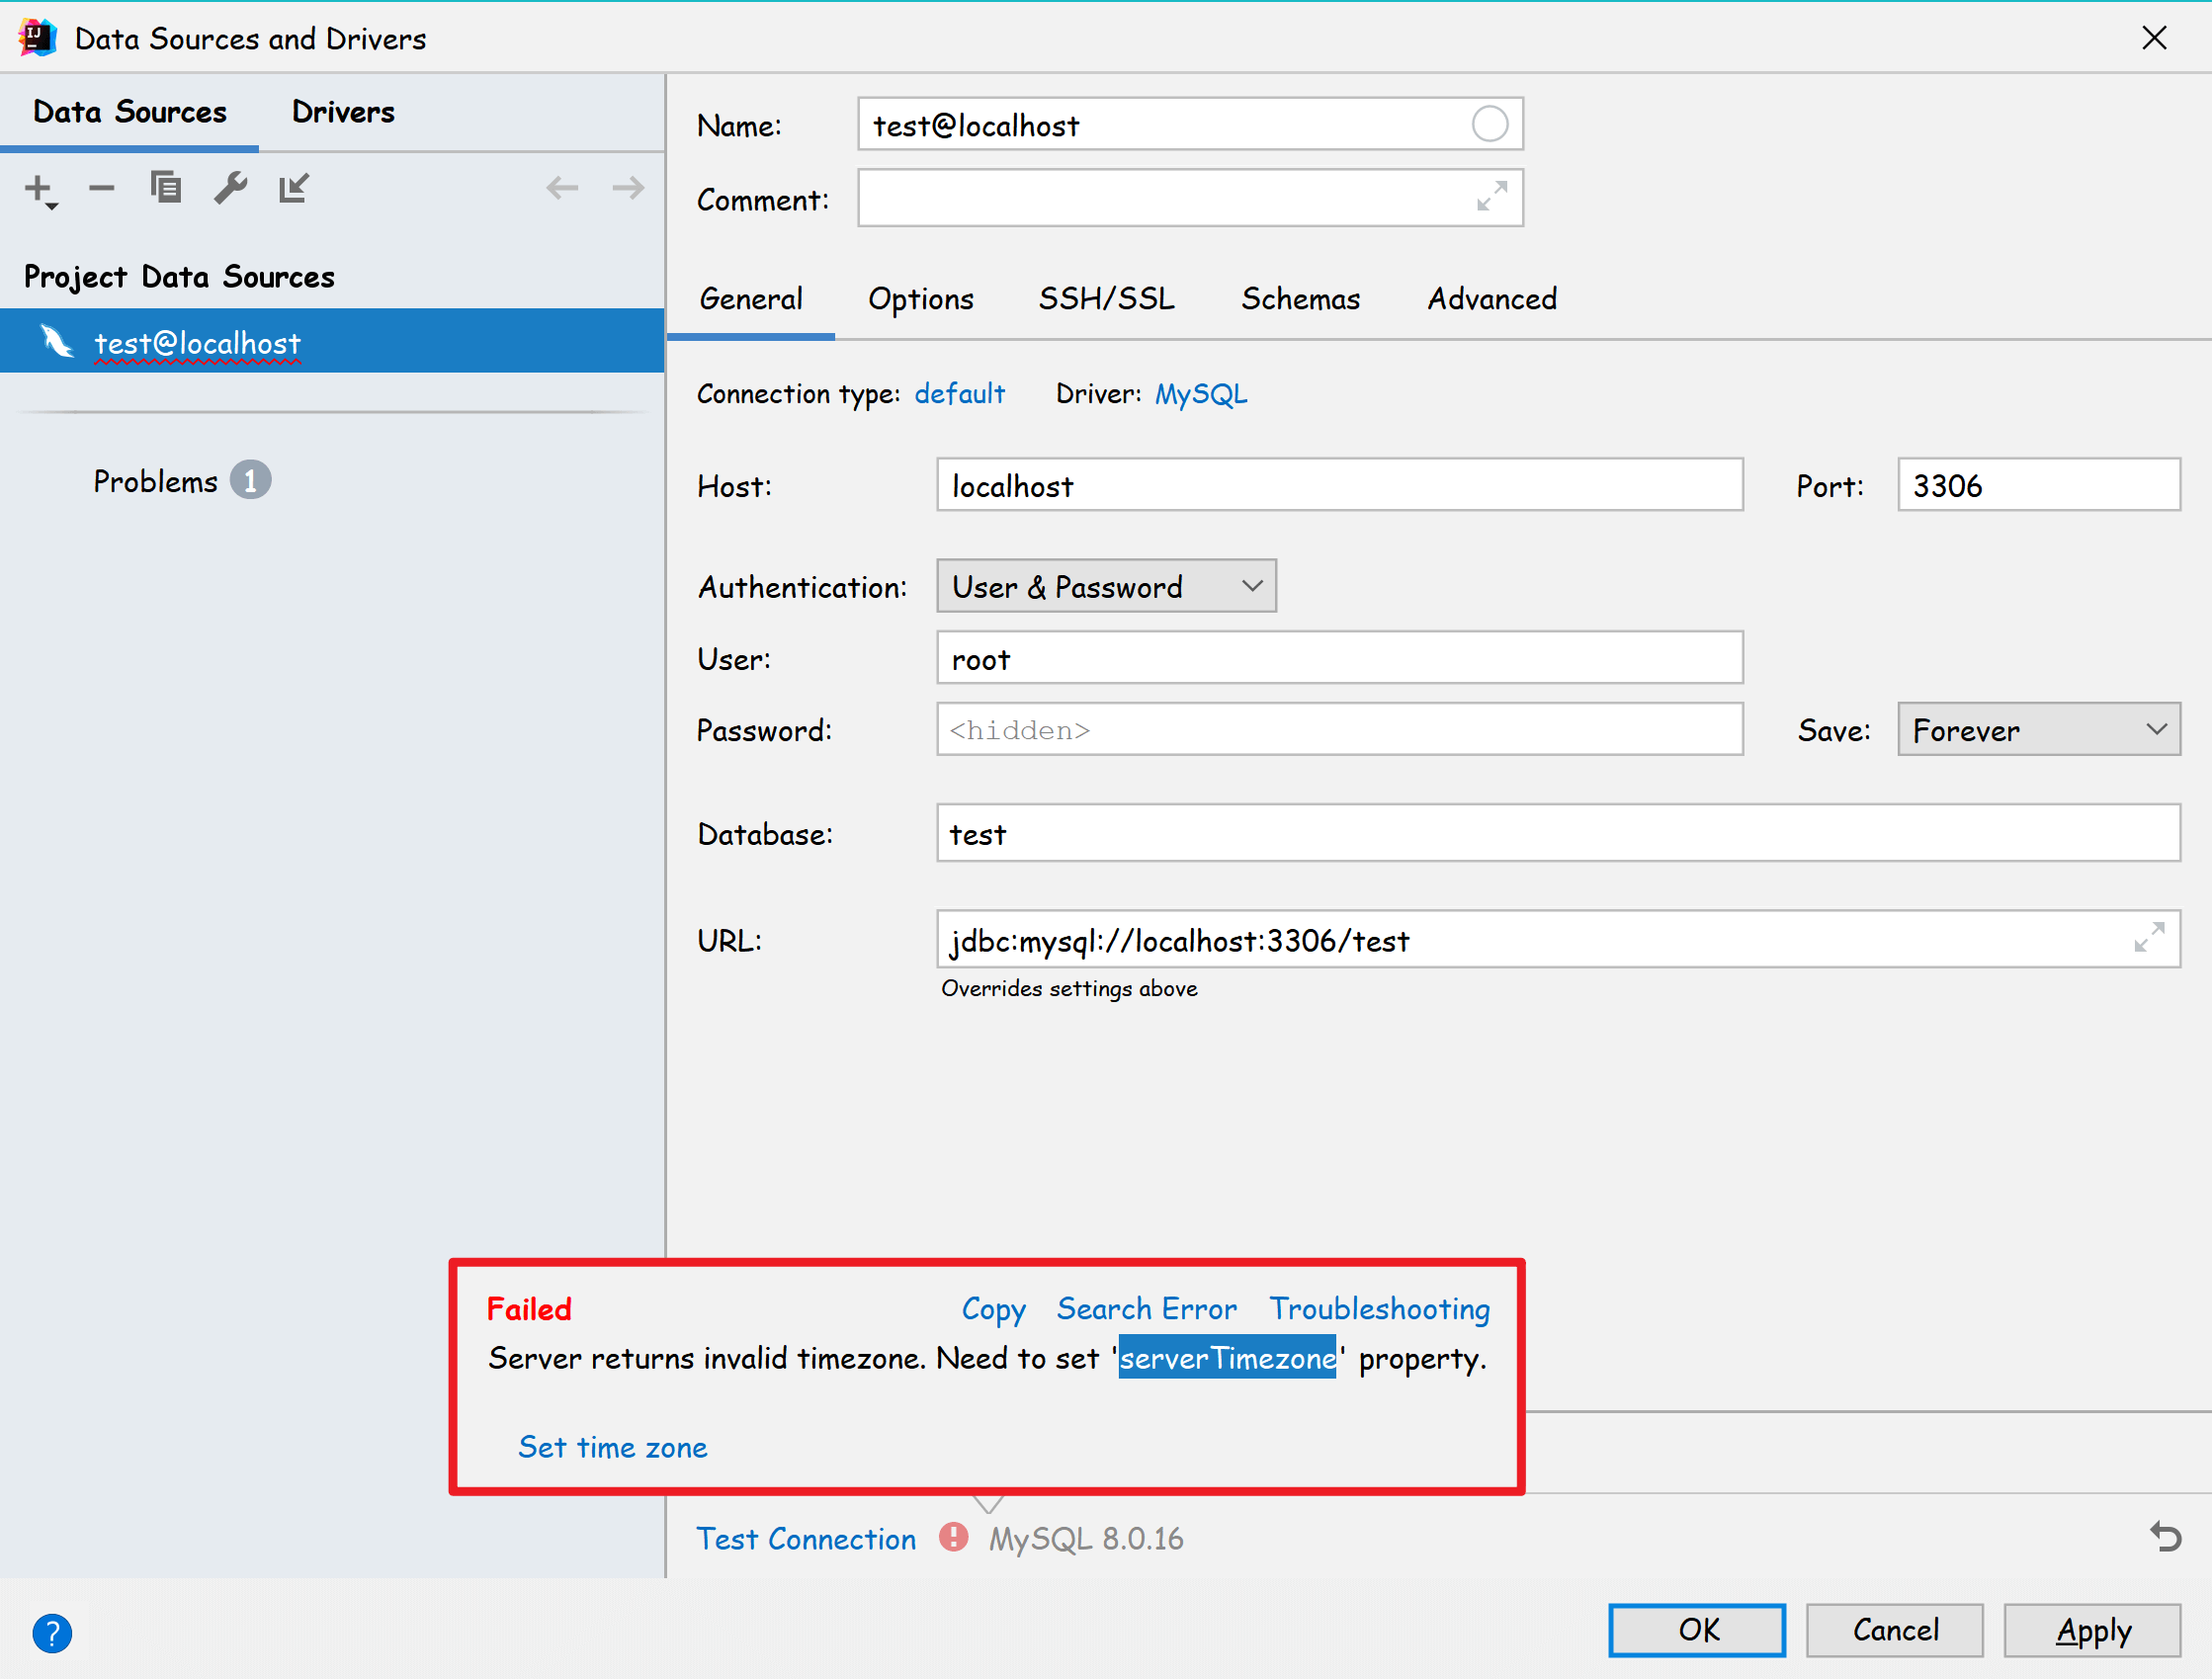Click the color circle in Name field
The width and height of the screenshot is (2212, 1679).
pos(1489,124)
